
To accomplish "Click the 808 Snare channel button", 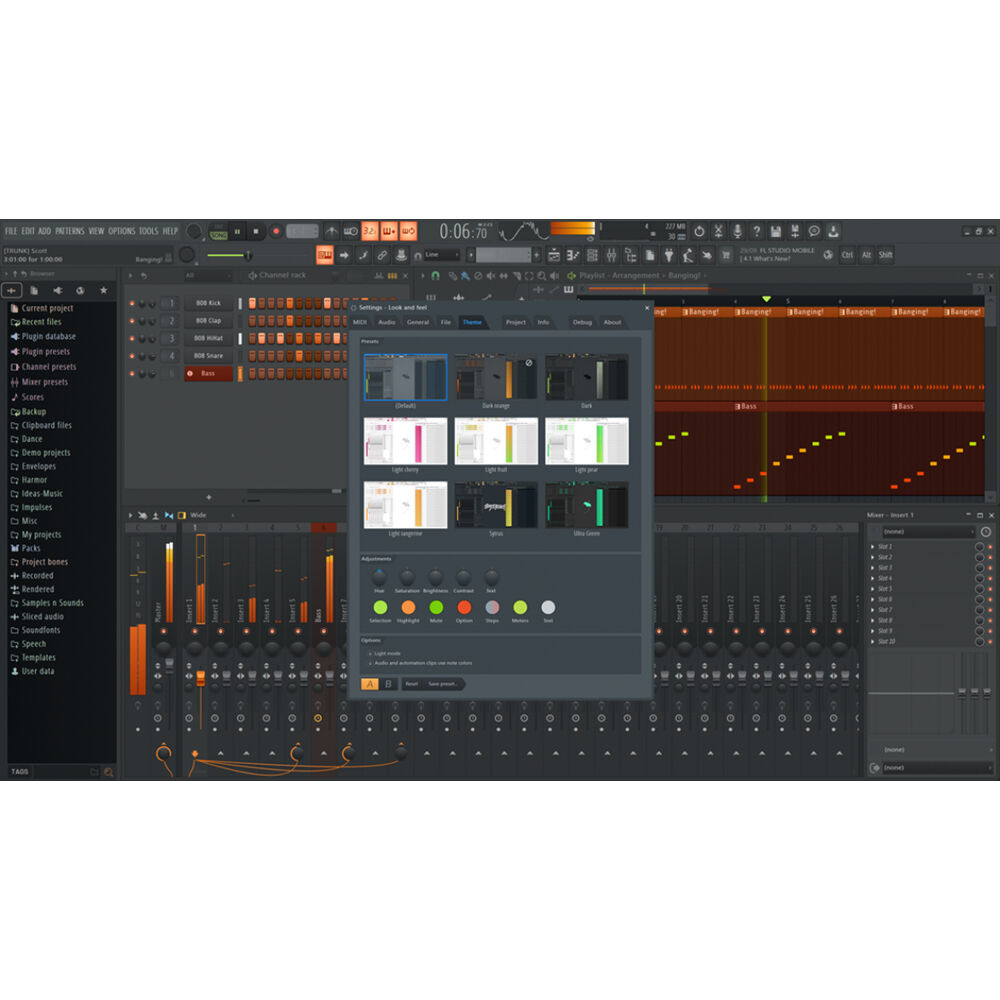I will pyautogui.click(x=208, y=355).
